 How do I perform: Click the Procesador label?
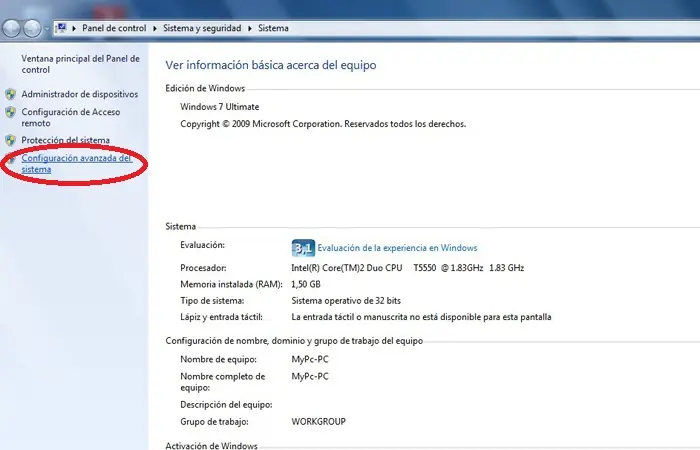pyautogui.click(x=203, y=268)
